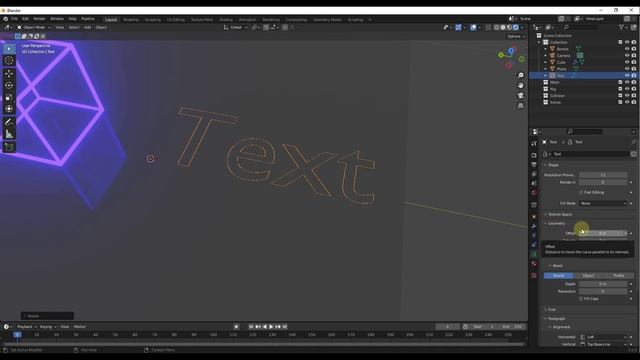Click the Resolution Preview U field
640x360 pixels.
(x=603, y=175)
